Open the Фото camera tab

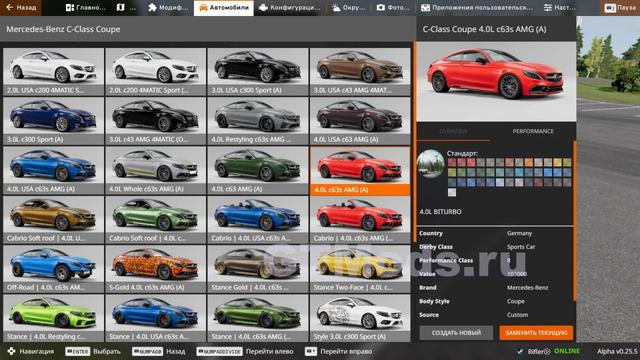tap(393, 7)
